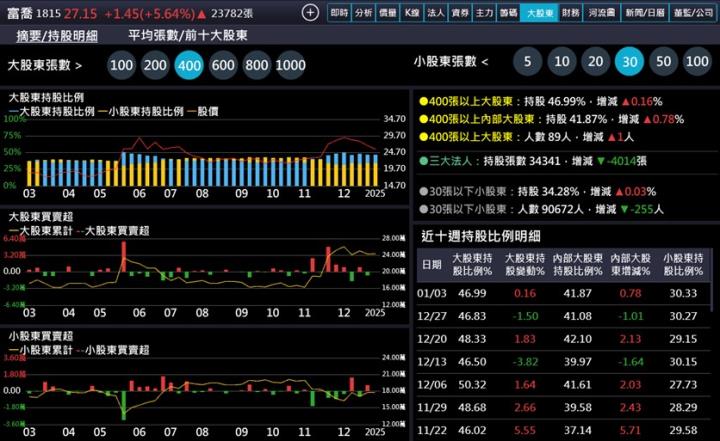Select 摘要/持股明細 sub-tab
Screen dimensions: 720x441
coord(57,35)
